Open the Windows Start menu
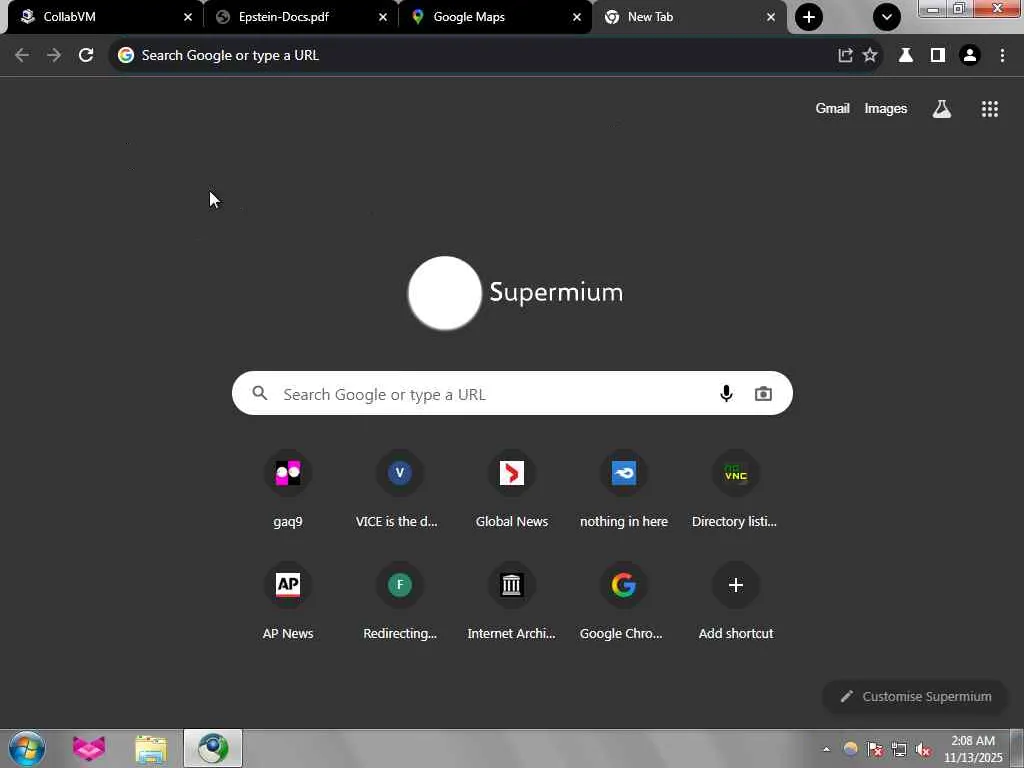 pos(27,748)
